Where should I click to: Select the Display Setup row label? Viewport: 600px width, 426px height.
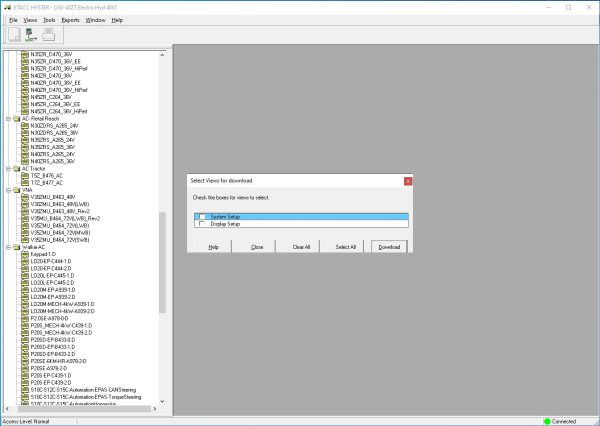coord(225,224)
